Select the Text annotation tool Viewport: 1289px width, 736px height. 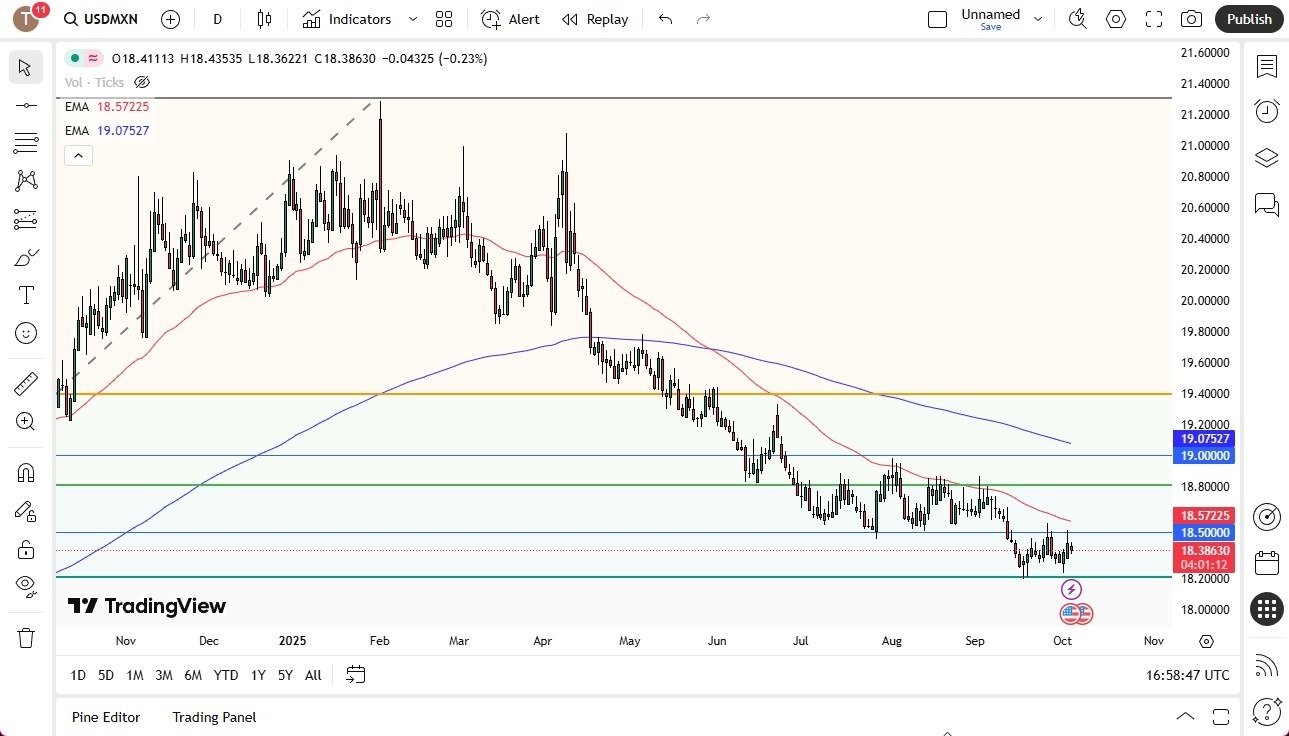pos(26,295)
